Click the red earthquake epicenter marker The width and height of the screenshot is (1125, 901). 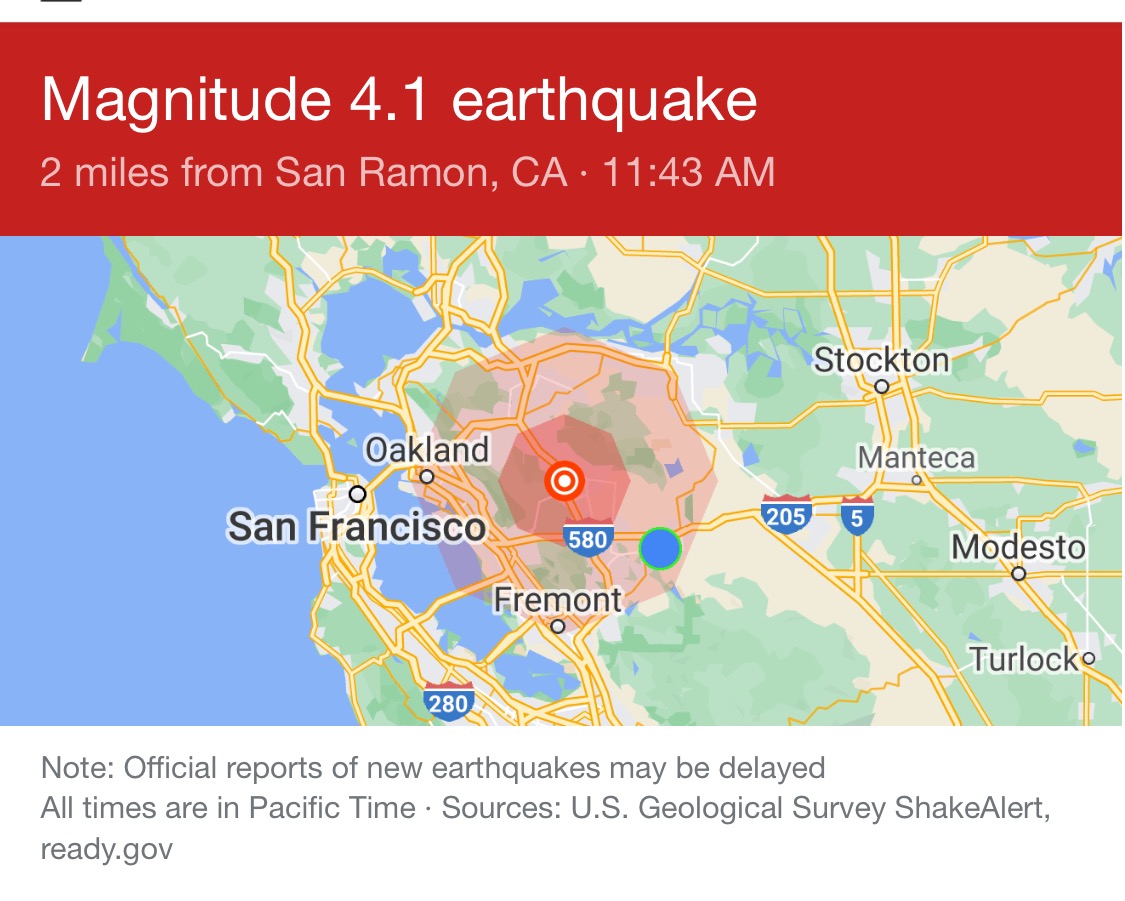564,481
